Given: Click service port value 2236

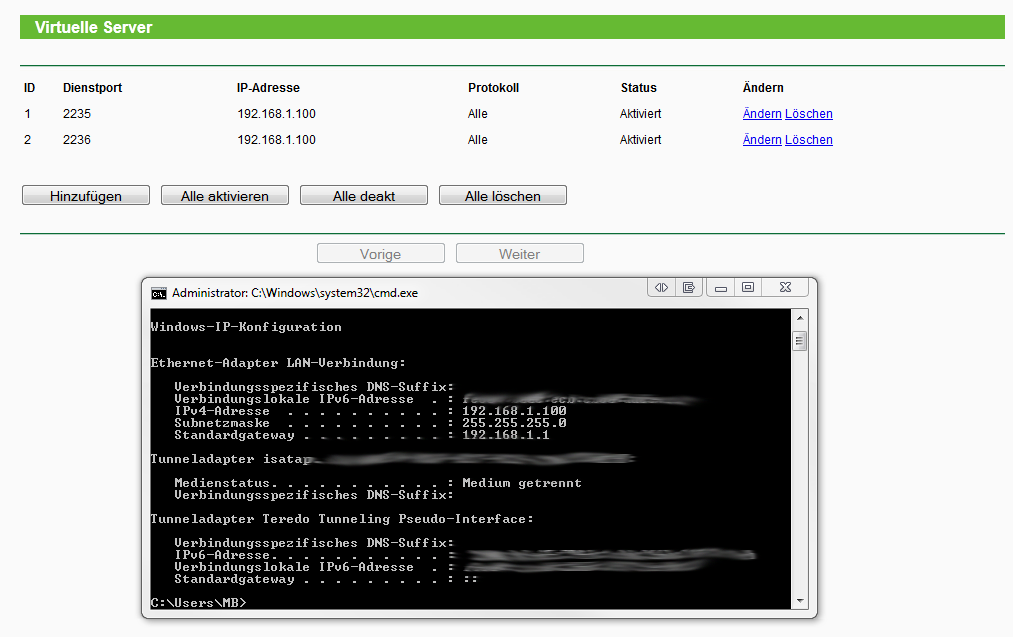Looking at the screenshot, I should point(77,140).
